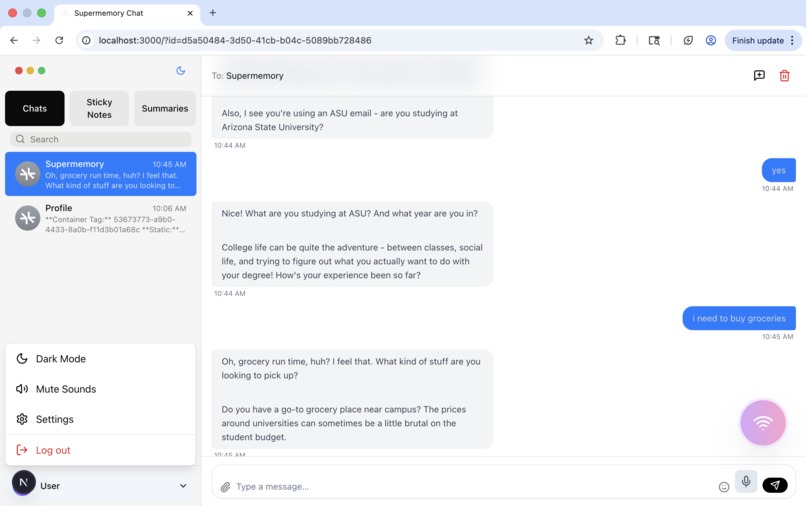
Task: Close the Supermemory Chat browser tab
Action: pyautogui.click(x=190, y=13)
